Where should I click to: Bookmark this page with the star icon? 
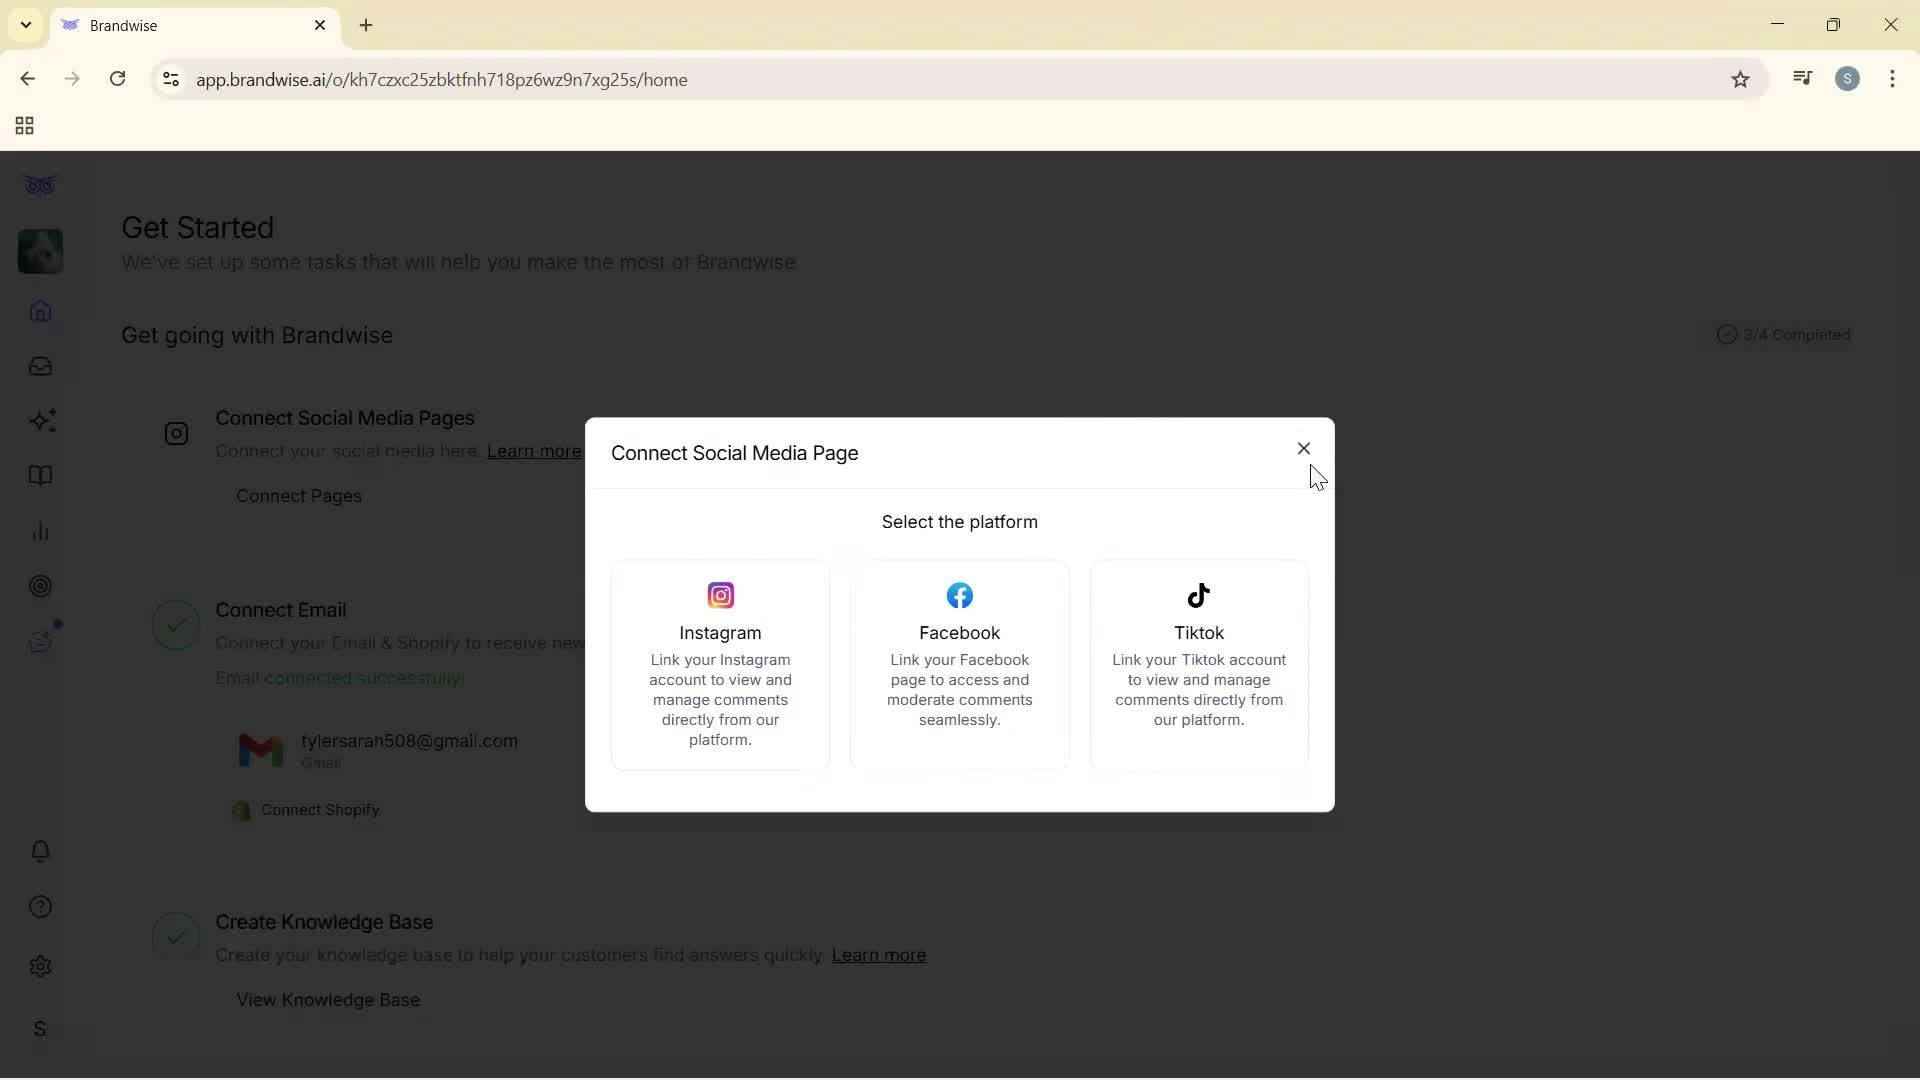tap(1740, 79)
